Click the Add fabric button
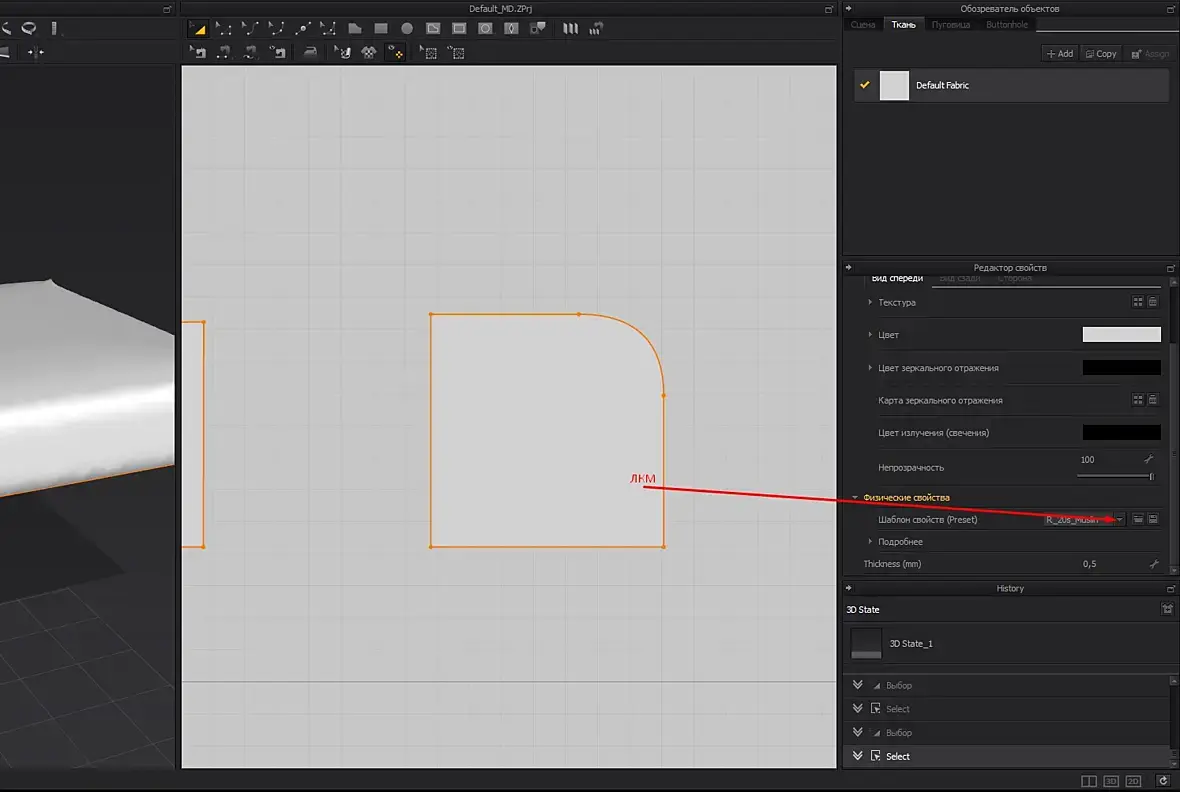 tap(1059, 54)
